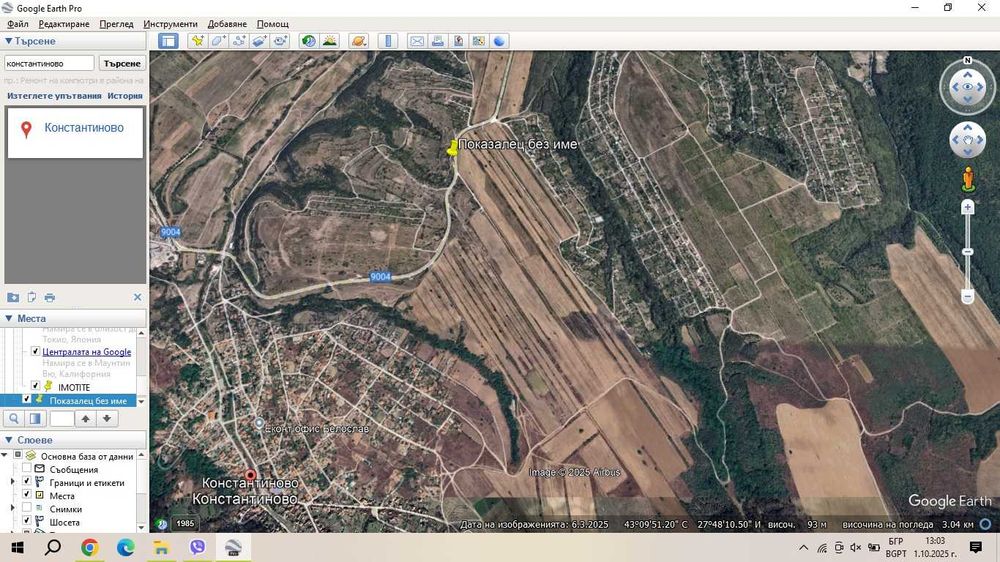The image size is (1000, 562).
Task: Click the Централата на Google link
Action: [x=87, y=351]
